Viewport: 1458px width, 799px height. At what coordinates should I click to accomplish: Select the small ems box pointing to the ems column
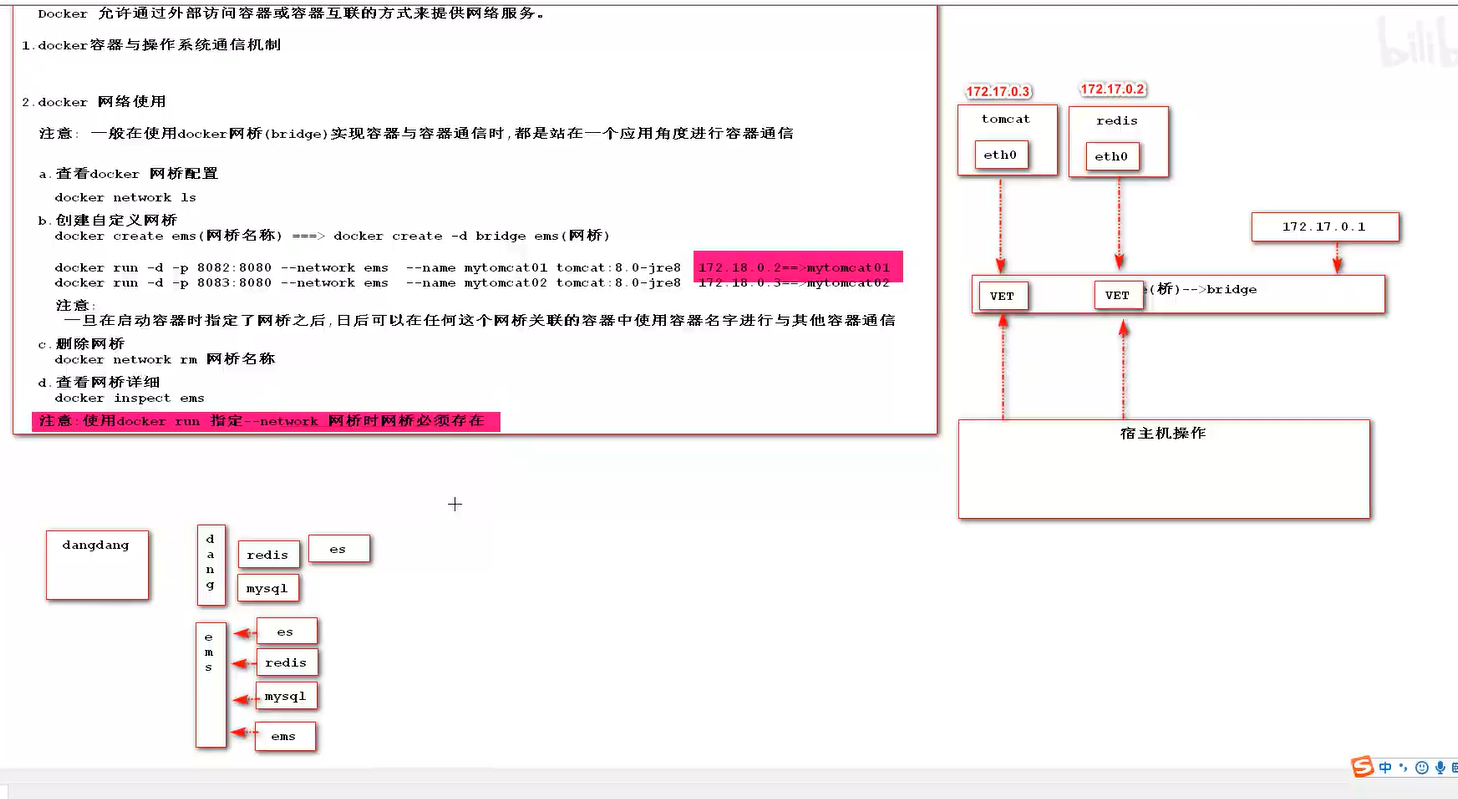tap(285, 736)
